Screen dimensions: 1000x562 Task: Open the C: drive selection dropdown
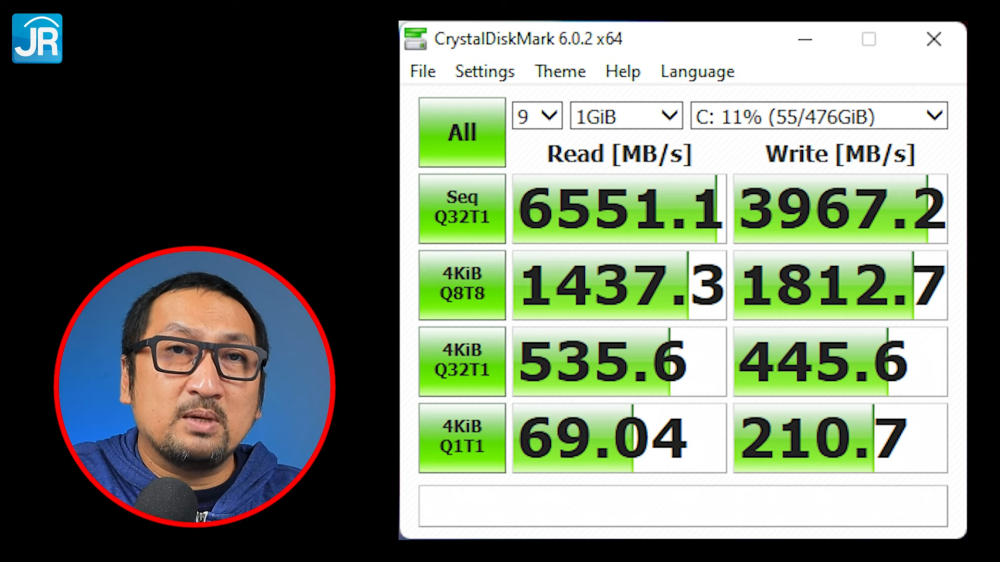tap(819, 116)
